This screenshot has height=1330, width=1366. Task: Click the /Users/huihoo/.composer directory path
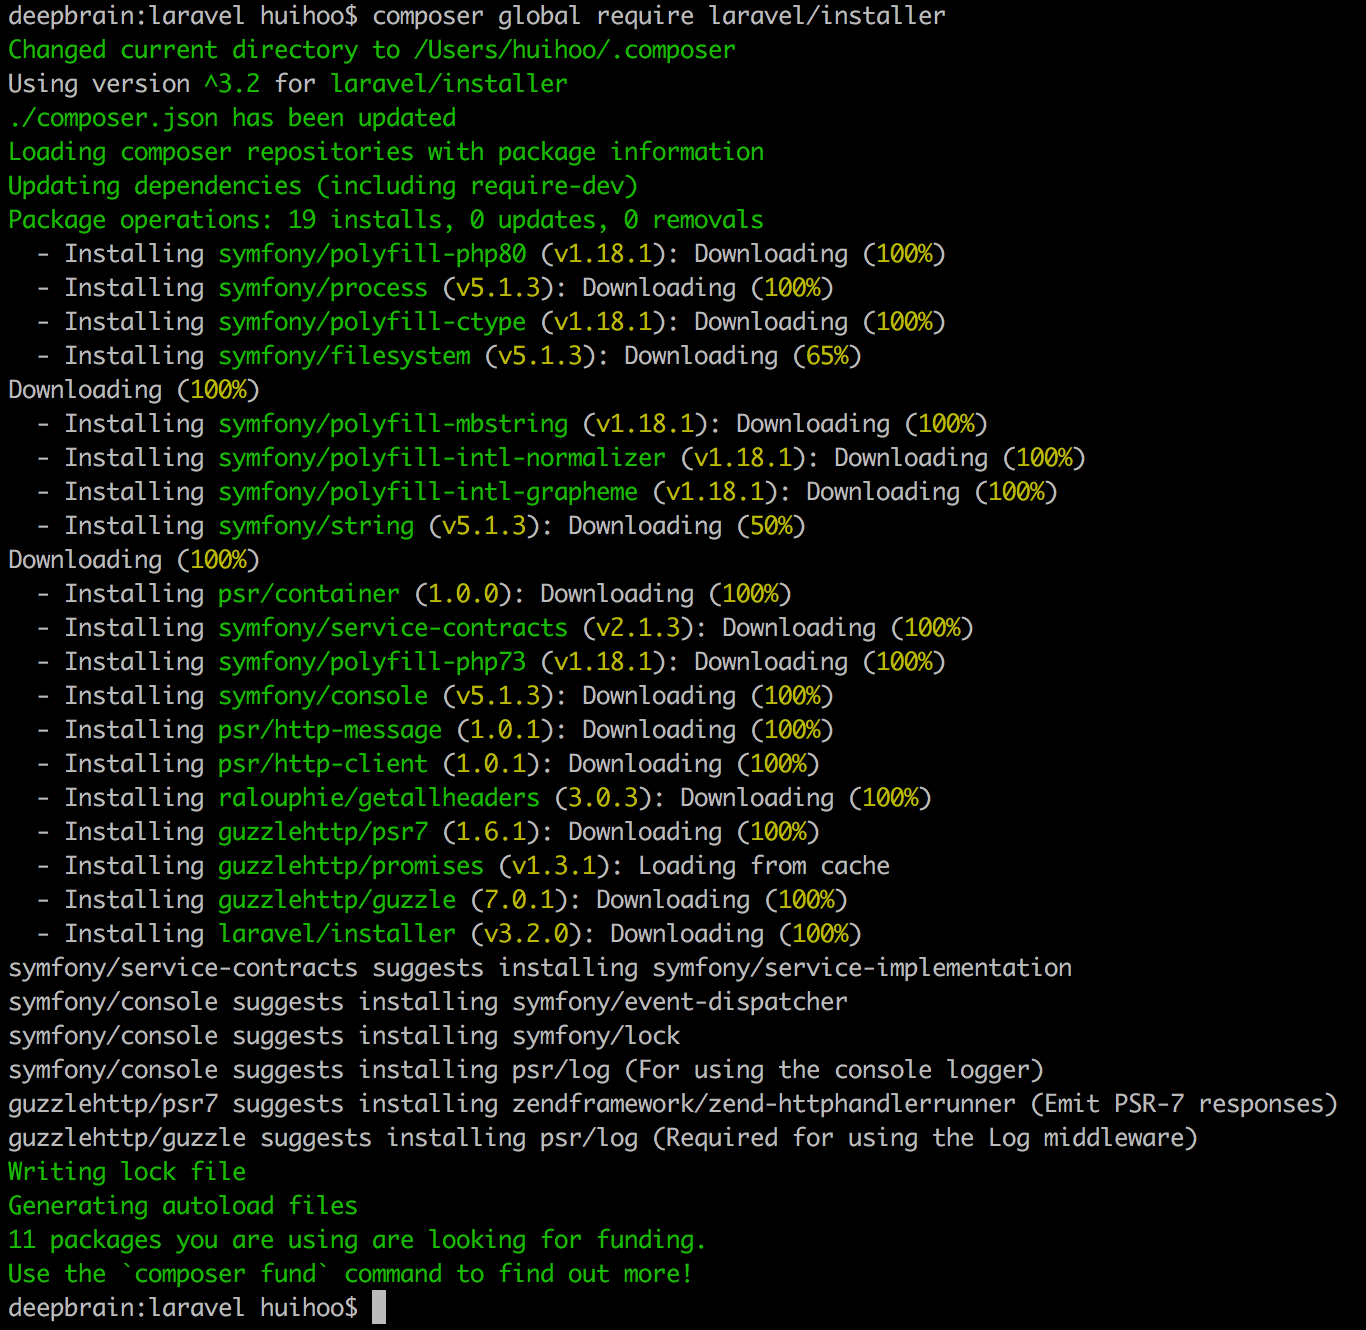(x=574, y=50)
